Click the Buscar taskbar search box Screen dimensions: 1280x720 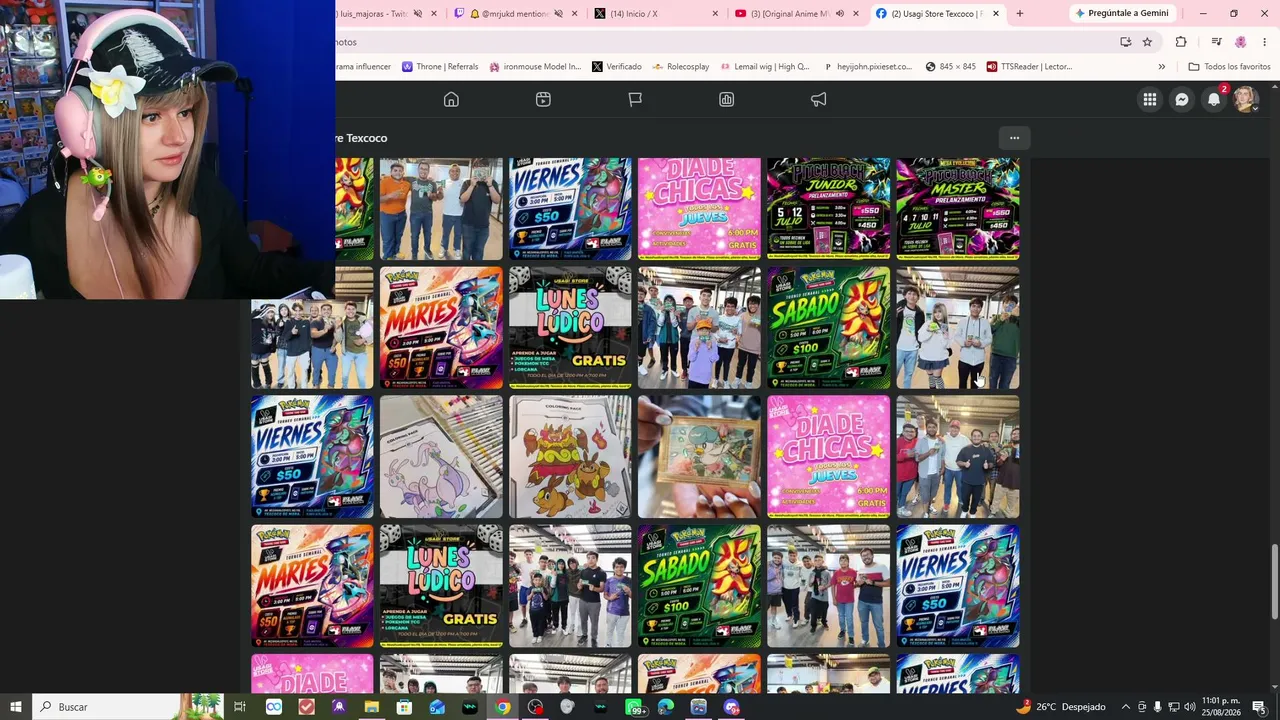tap(127, 707)
